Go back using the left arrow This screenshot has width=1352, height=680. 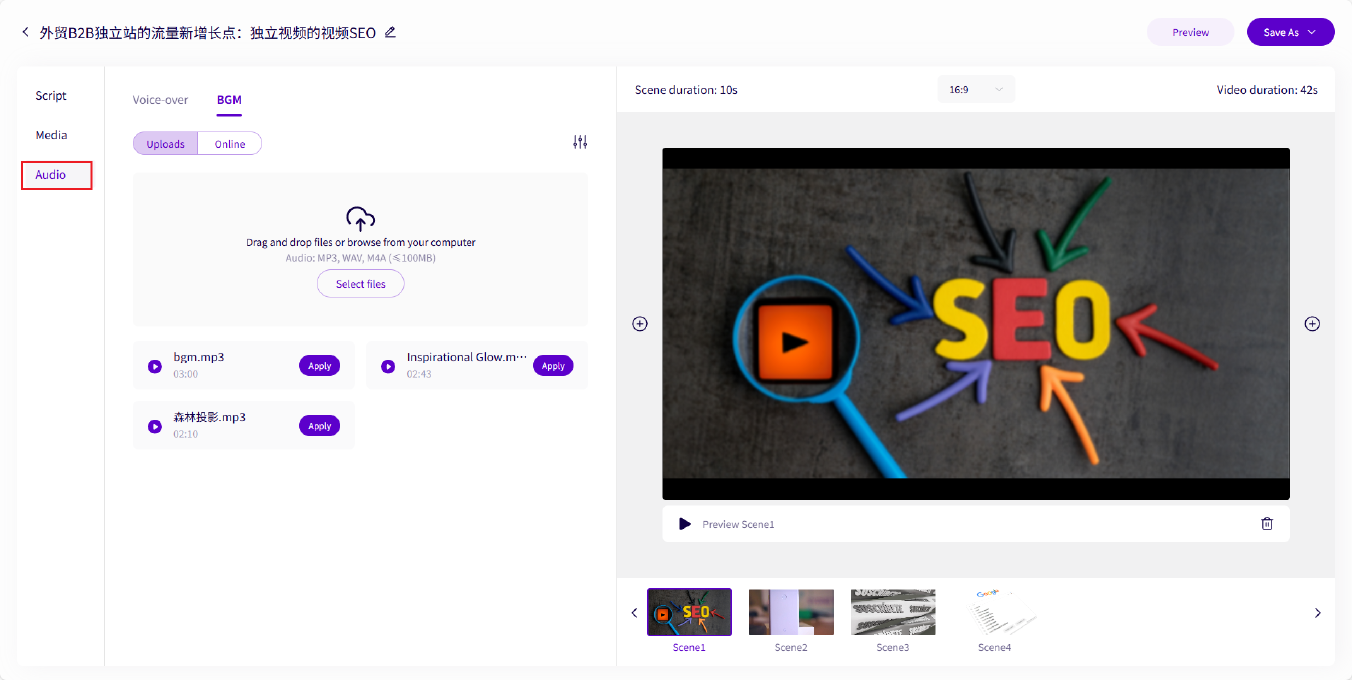click(25, 32)
